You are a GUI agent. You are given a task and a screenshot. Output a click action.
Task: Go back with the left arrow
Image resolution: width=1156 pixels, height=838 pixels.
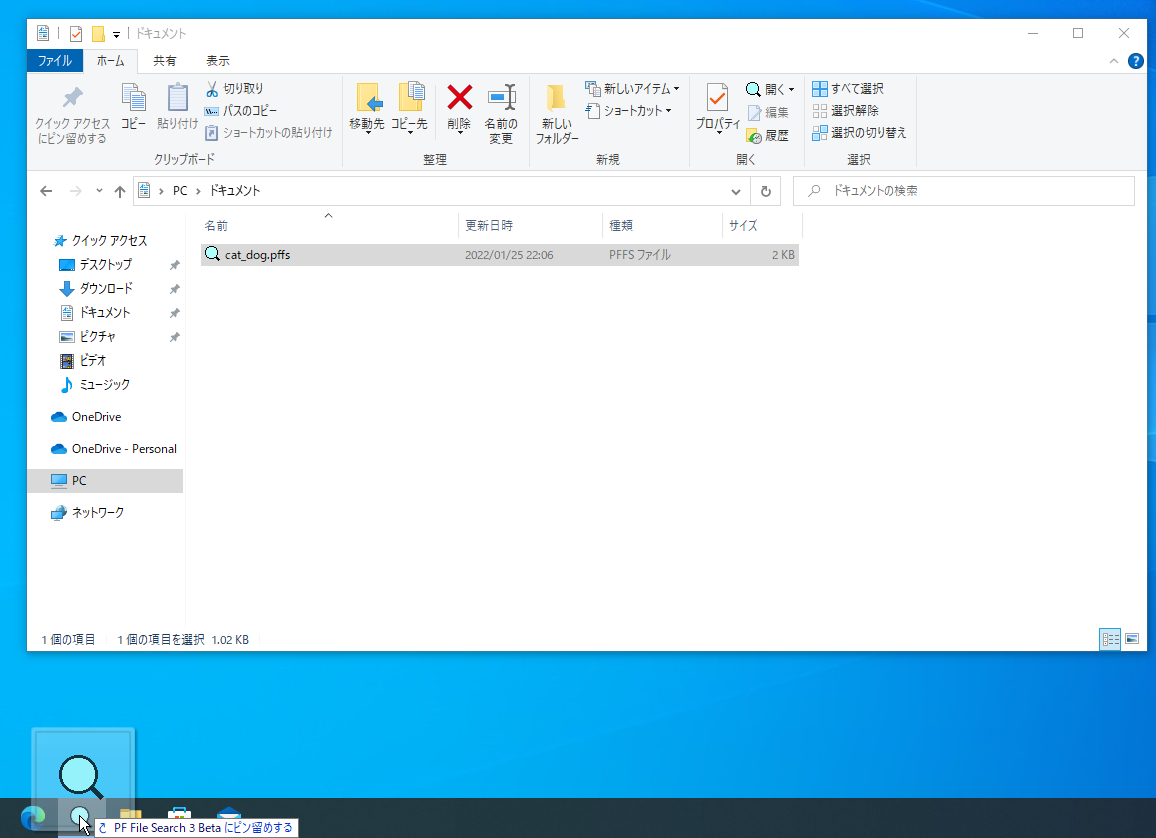46,191
